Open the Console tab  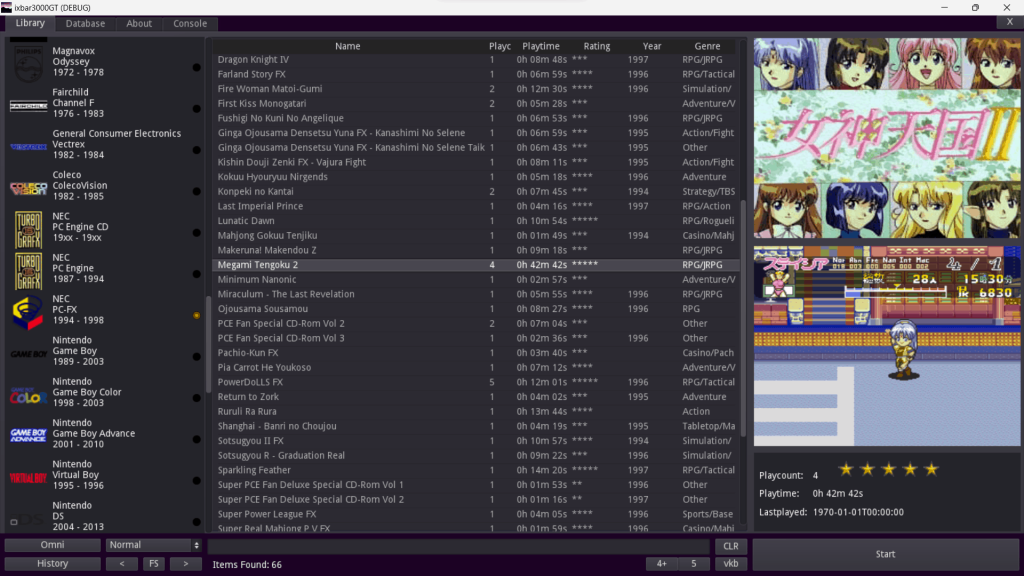190,23
